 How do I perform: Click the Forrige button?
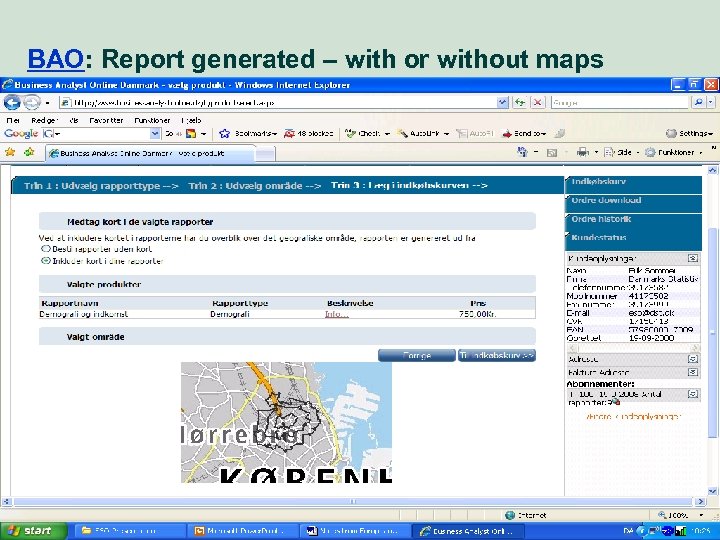[417, 355]
